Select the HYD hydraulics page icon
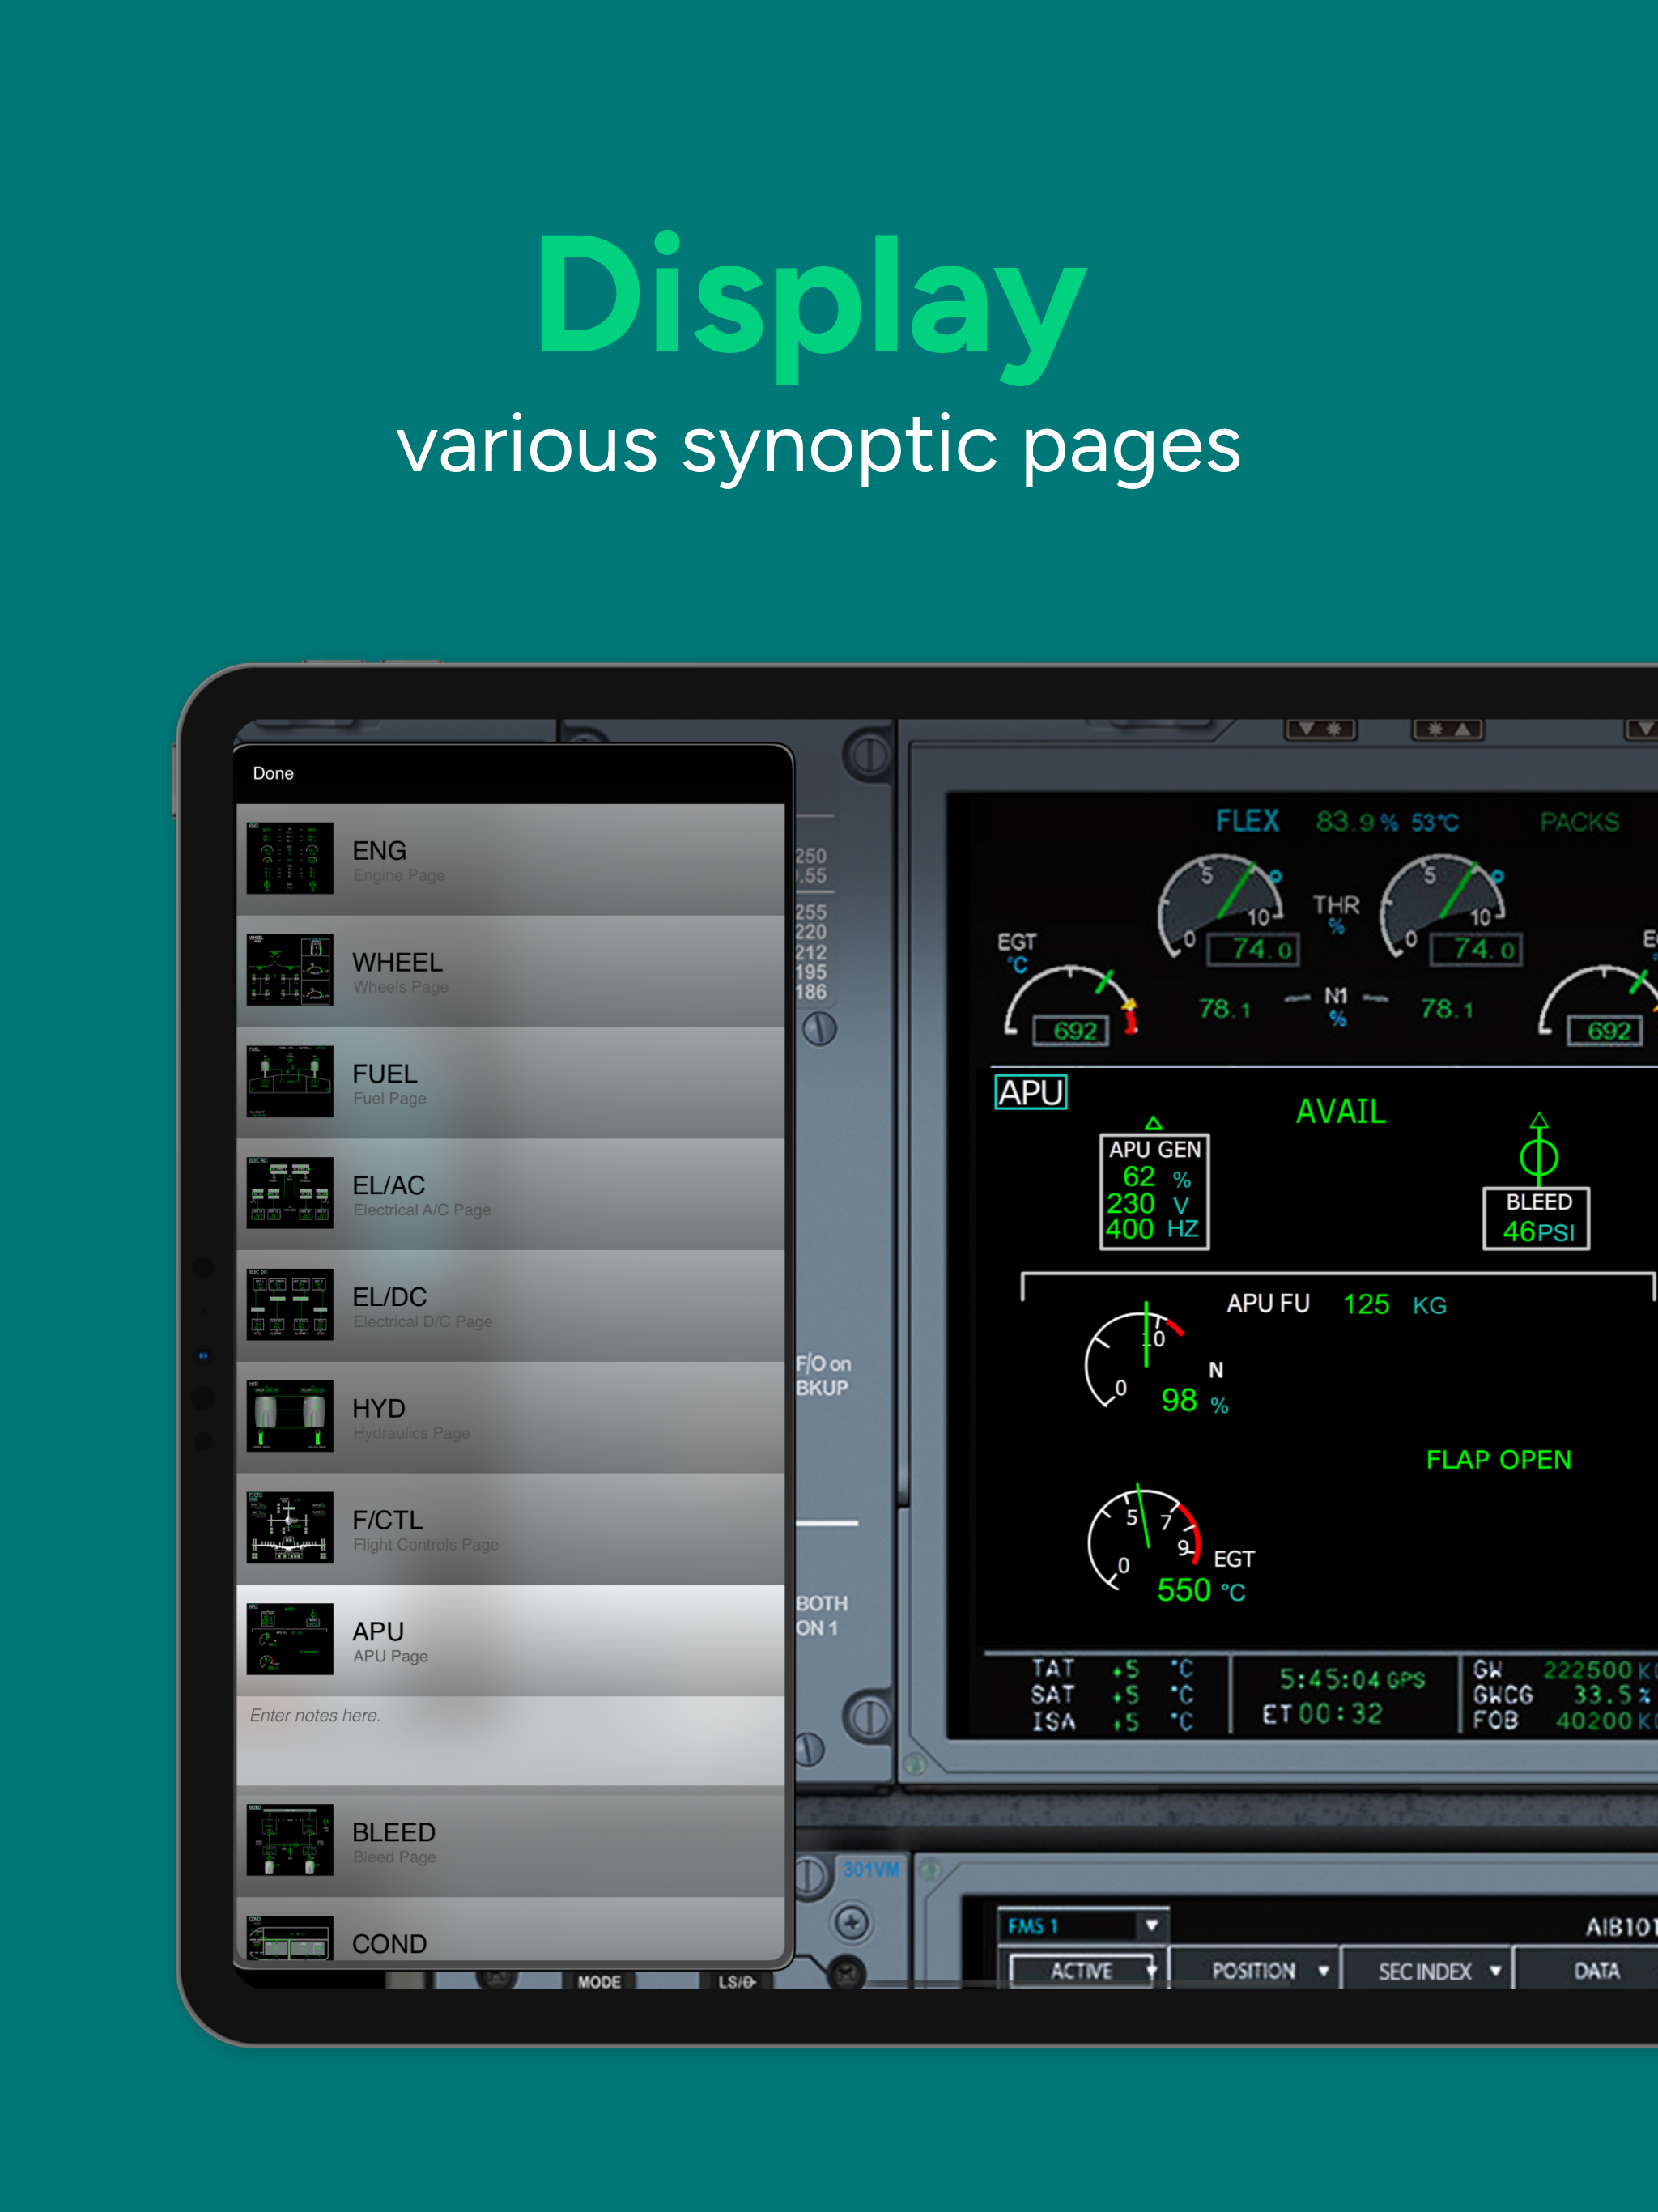Image resolution: width=1658 pixels, height=2212 pixels. pyautogui.click(x=290, y=1416)
